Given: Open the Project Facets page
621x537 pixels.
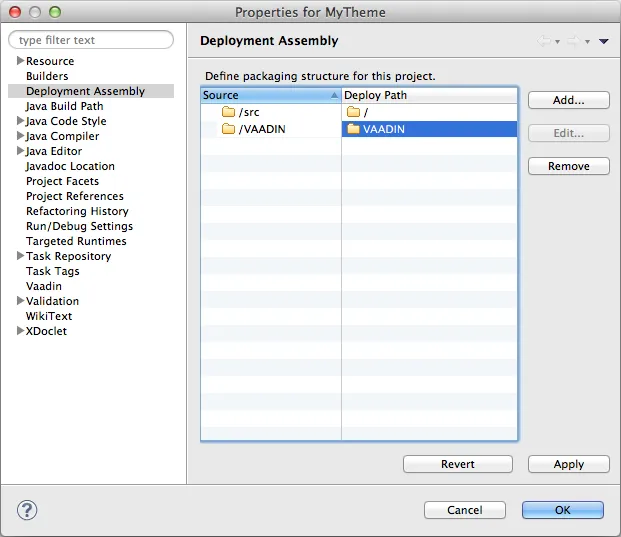Looking at the screenshot, I should pyautogui.click(x=63, y=181).
